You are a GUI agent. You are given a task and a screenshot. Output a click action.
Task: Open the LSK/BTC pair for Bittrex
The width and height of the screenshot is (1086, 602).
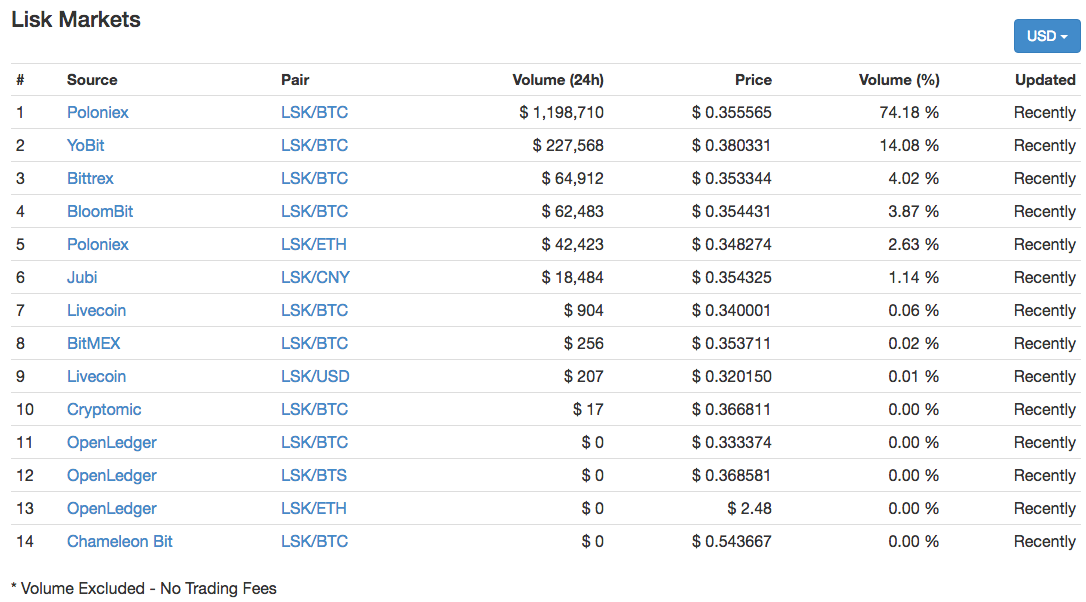pos(314,179)
